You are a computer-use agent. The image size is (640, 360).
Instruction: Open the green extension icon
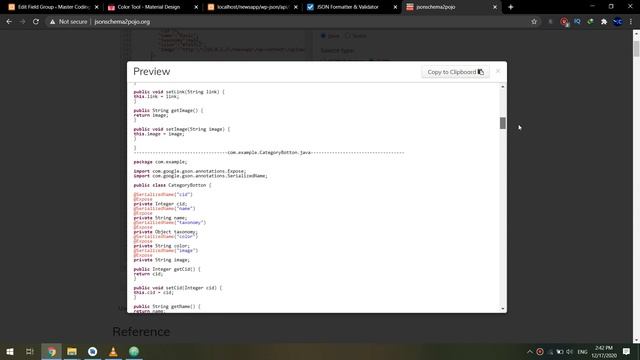(590, 22)
